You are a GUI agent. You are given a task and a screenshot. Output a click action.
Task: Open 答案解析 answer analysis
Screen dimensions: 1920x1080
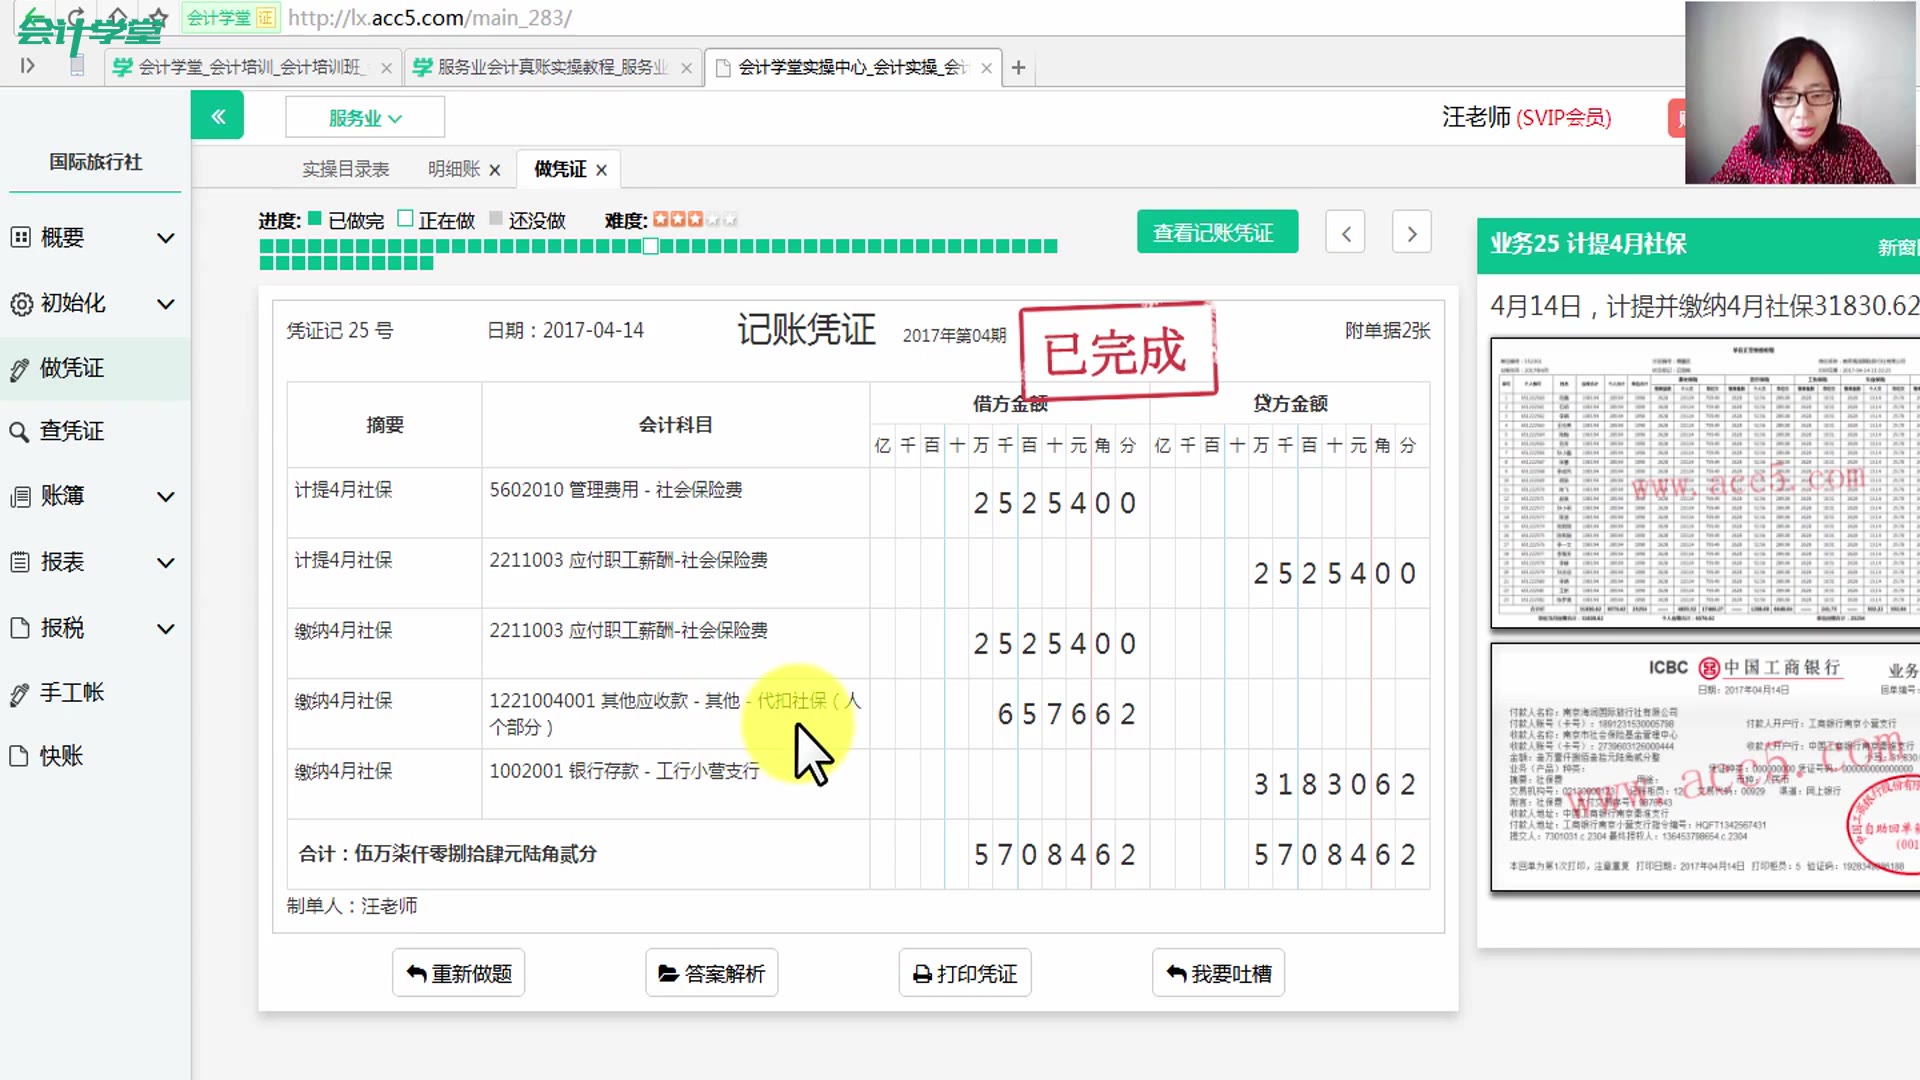point(711,972)
